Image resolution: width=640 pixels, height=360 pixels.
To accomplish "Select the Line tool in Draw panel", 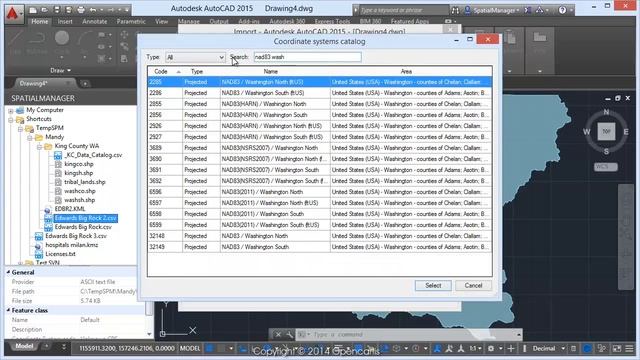I will click(16, 41).
